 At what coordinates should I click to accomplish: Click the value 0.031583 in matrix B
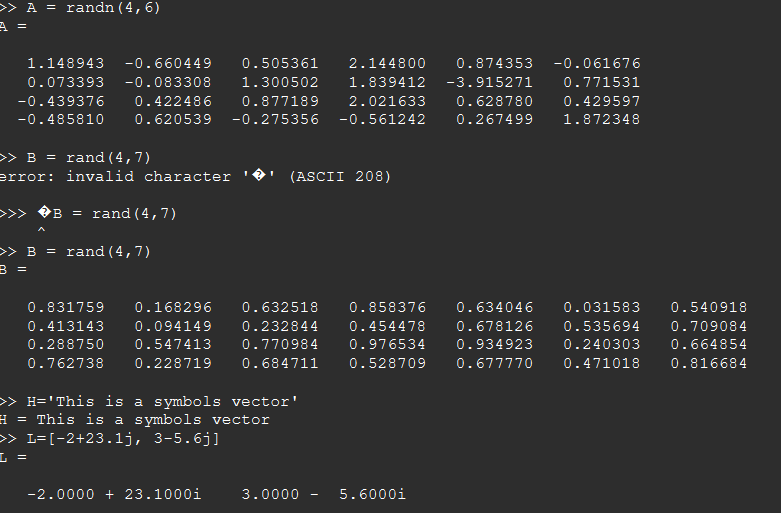tap(601, 307)
